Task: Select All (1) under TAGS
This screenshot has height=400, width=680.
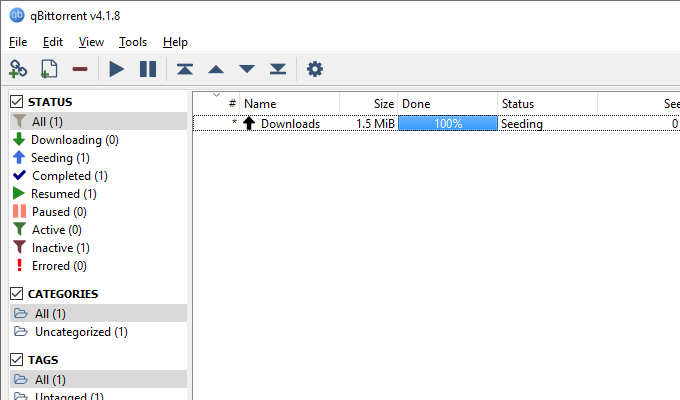Action: 98,379
